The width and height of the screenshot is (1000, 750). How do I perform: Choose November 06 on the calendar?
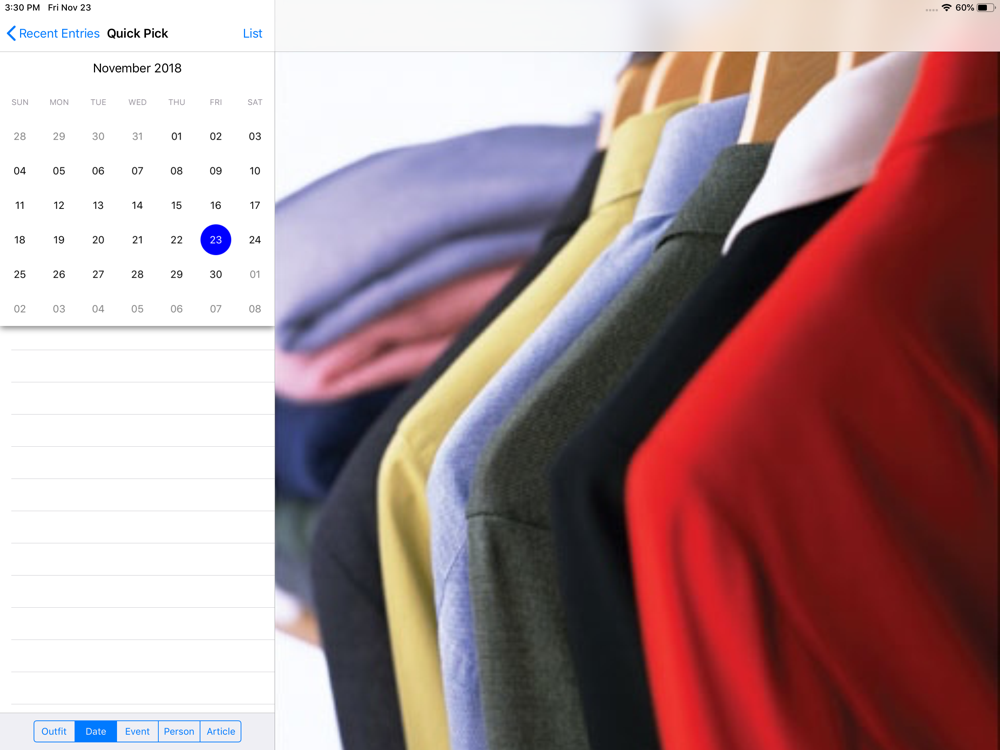click(x=98, y=171)
